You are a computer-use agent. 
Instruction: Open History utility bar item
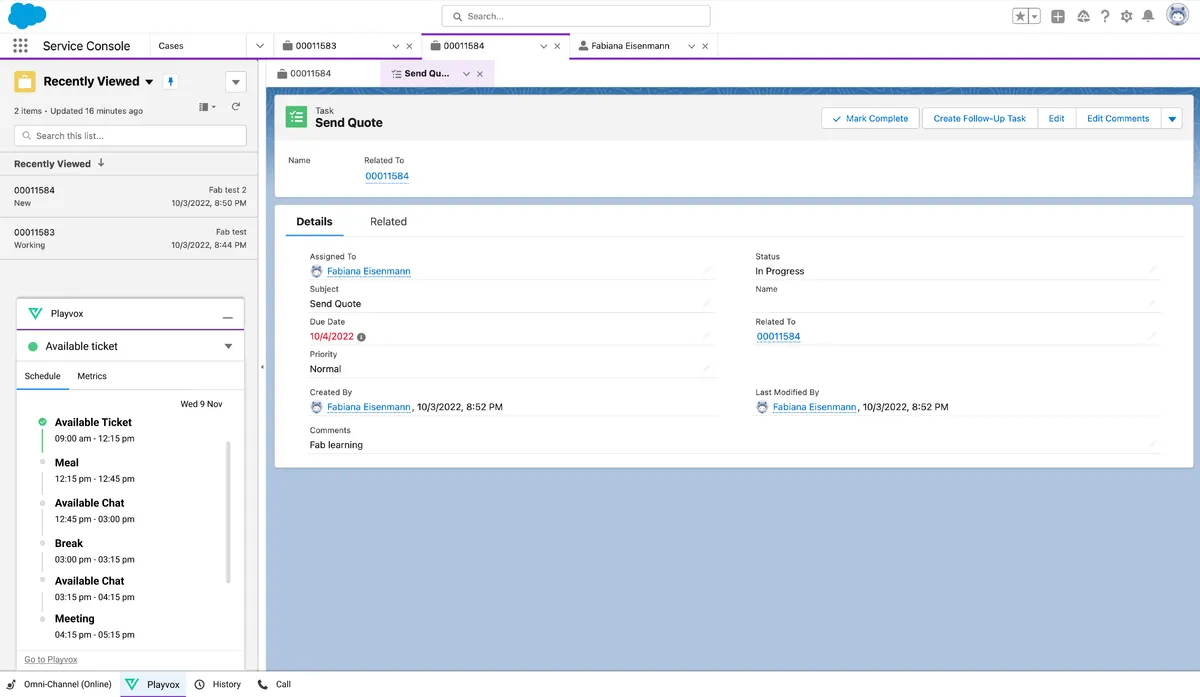point(218,685)
